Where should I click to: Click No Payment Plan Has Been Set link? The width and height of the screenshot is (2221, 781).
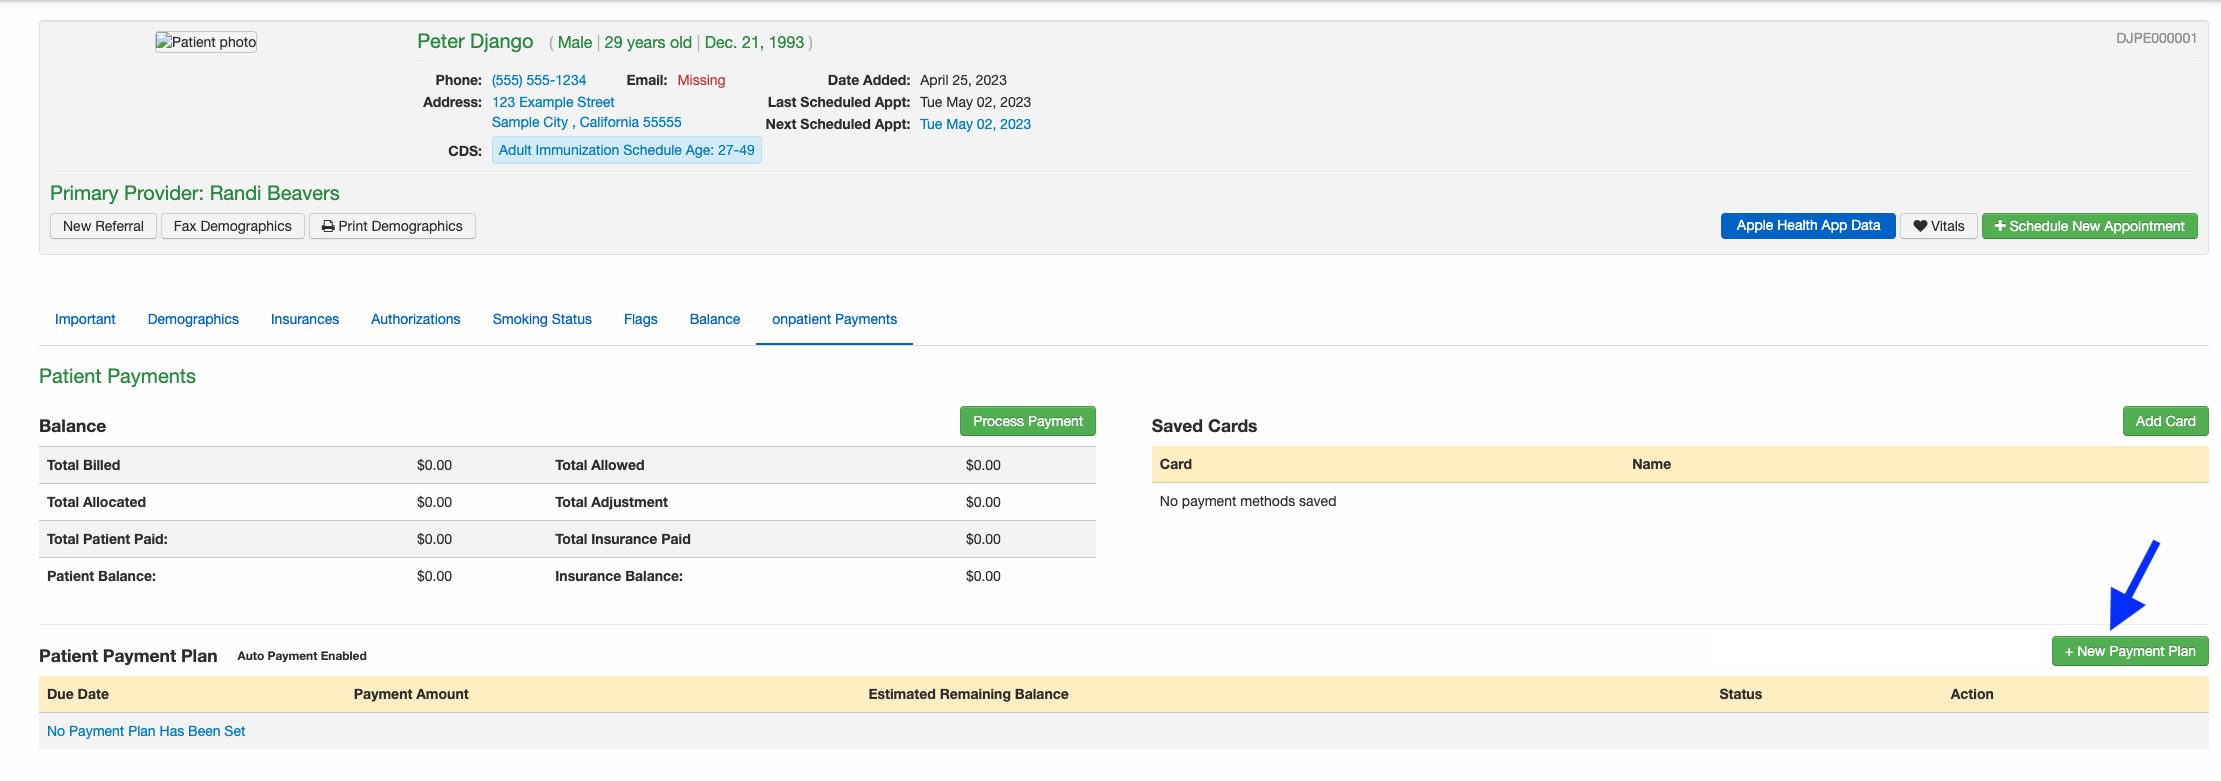[146, 731]
